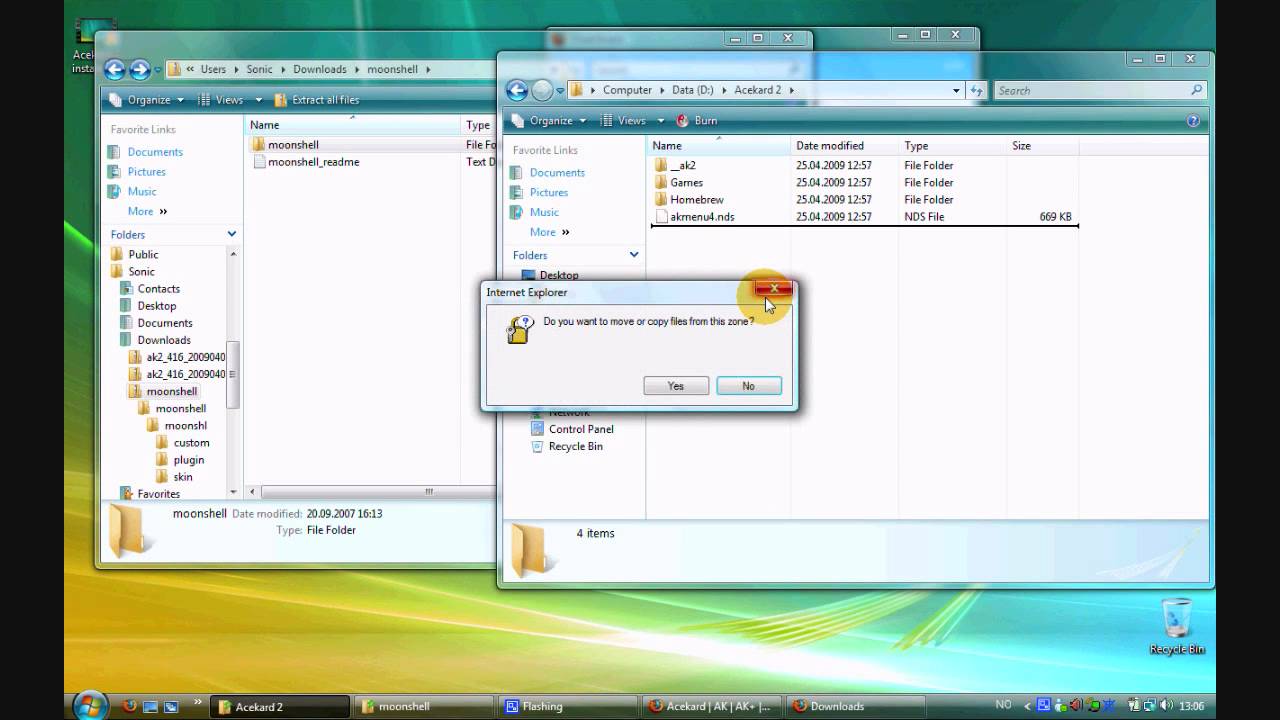Click Computer in the Acekard 2 breadcrumb
This screenshot has height=720, width=1280.
click(x=627, y=90)
